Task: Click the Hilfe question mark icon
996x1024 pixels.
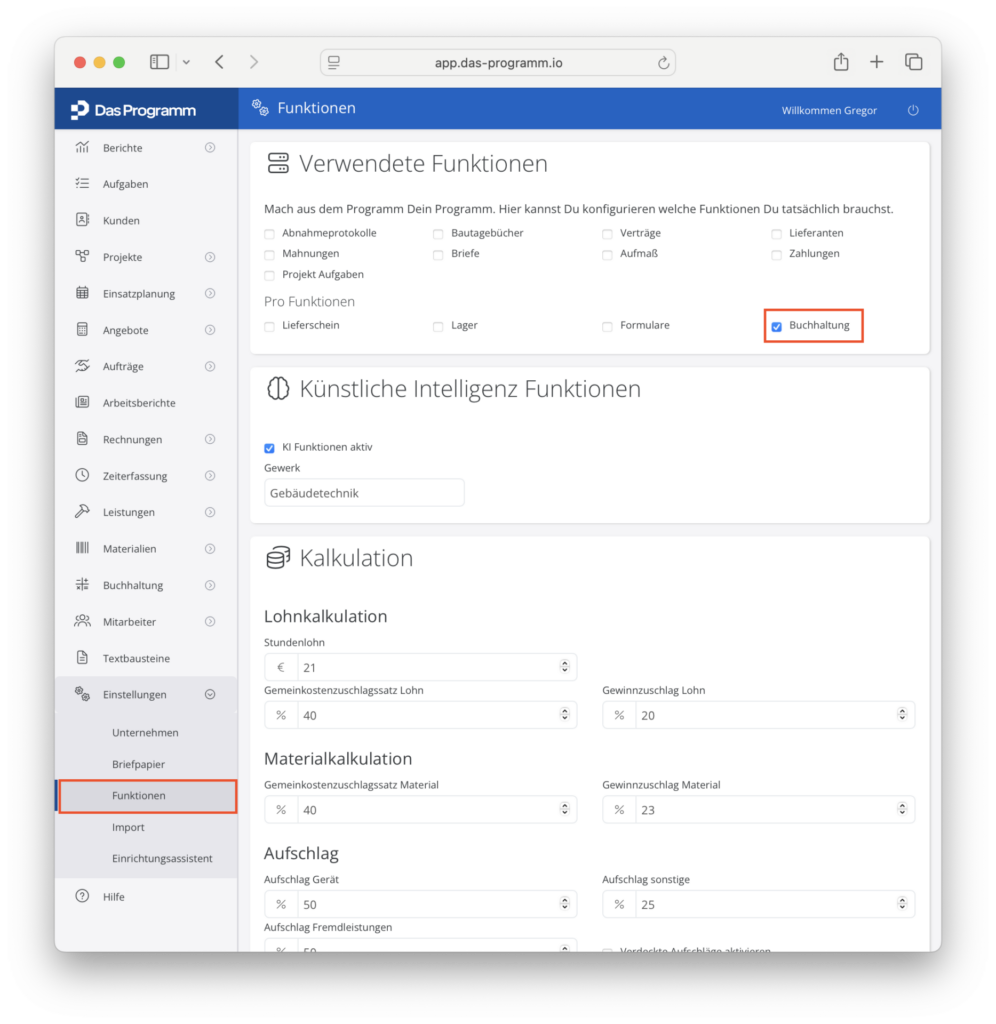Action: (x=82, y=895)
